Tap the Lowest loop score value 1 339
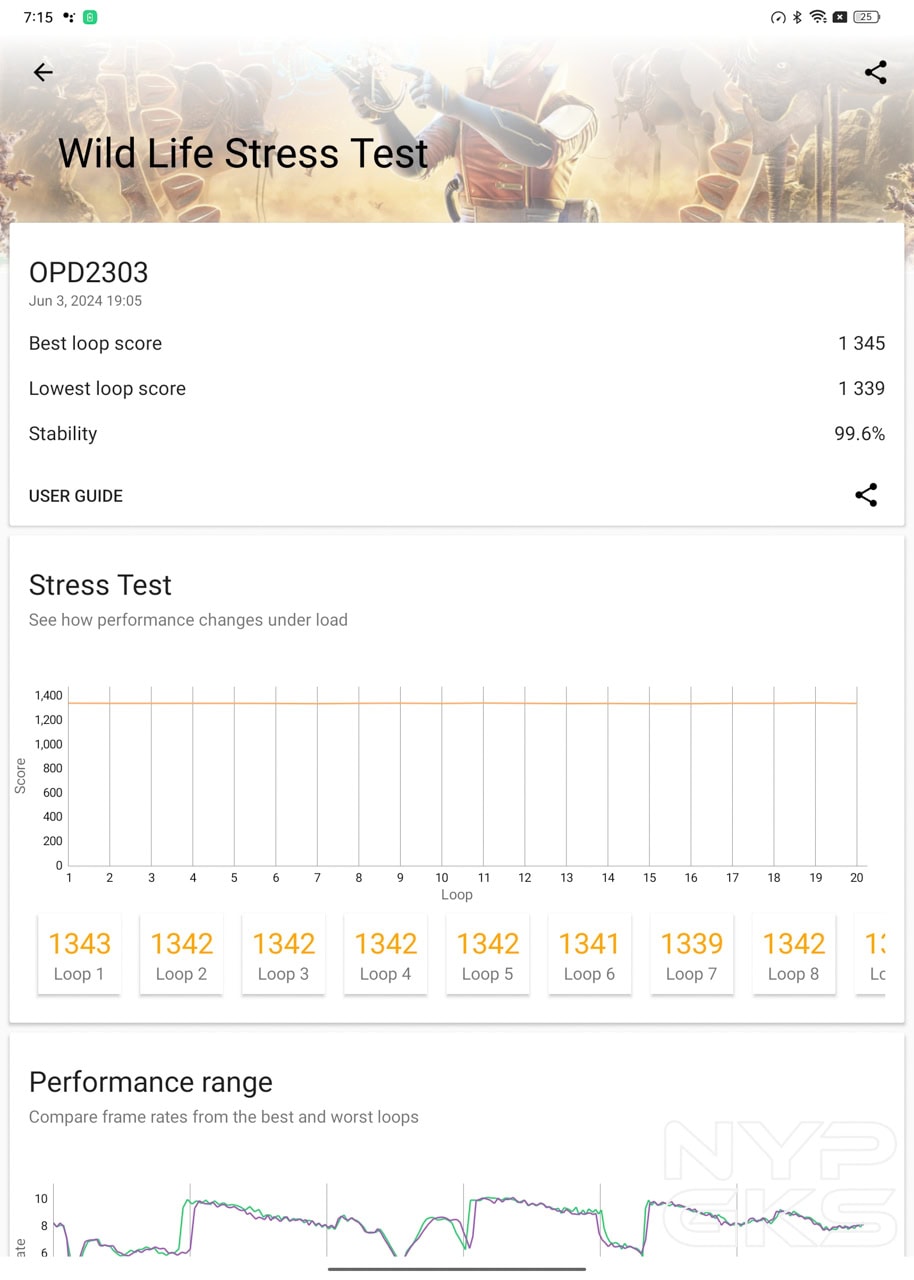The width and height of the screenshot is (914, 1280). [x=862, y=388]
